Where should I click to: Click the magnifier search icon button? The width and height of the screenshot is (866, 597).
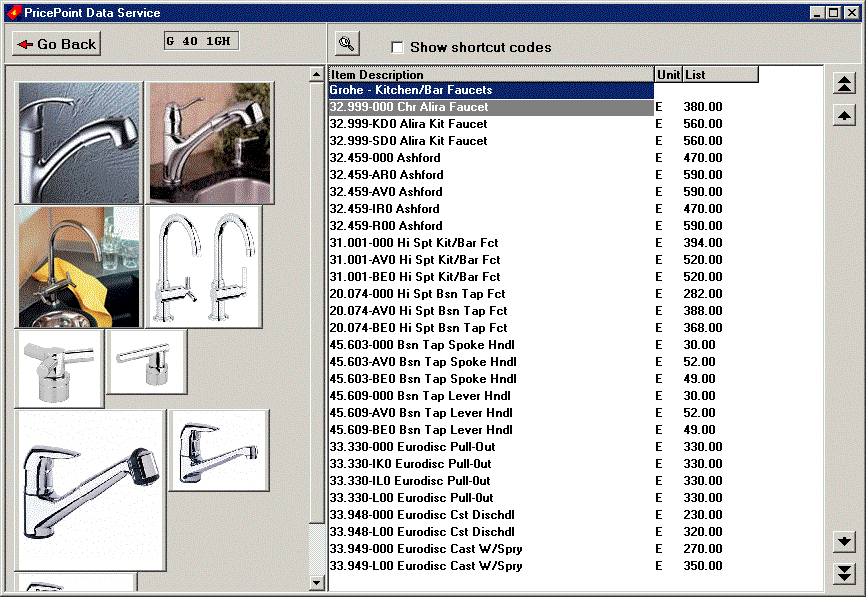tap(347, 44)
